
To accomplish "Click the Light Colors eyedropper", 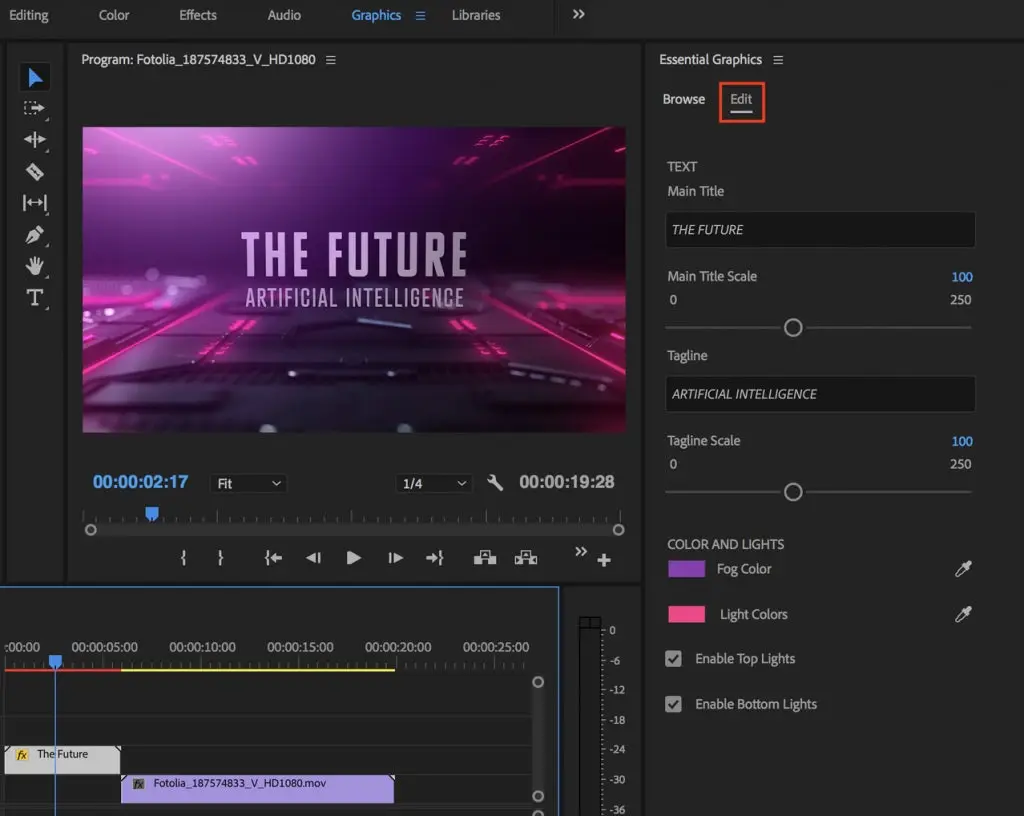I will 962,614.
